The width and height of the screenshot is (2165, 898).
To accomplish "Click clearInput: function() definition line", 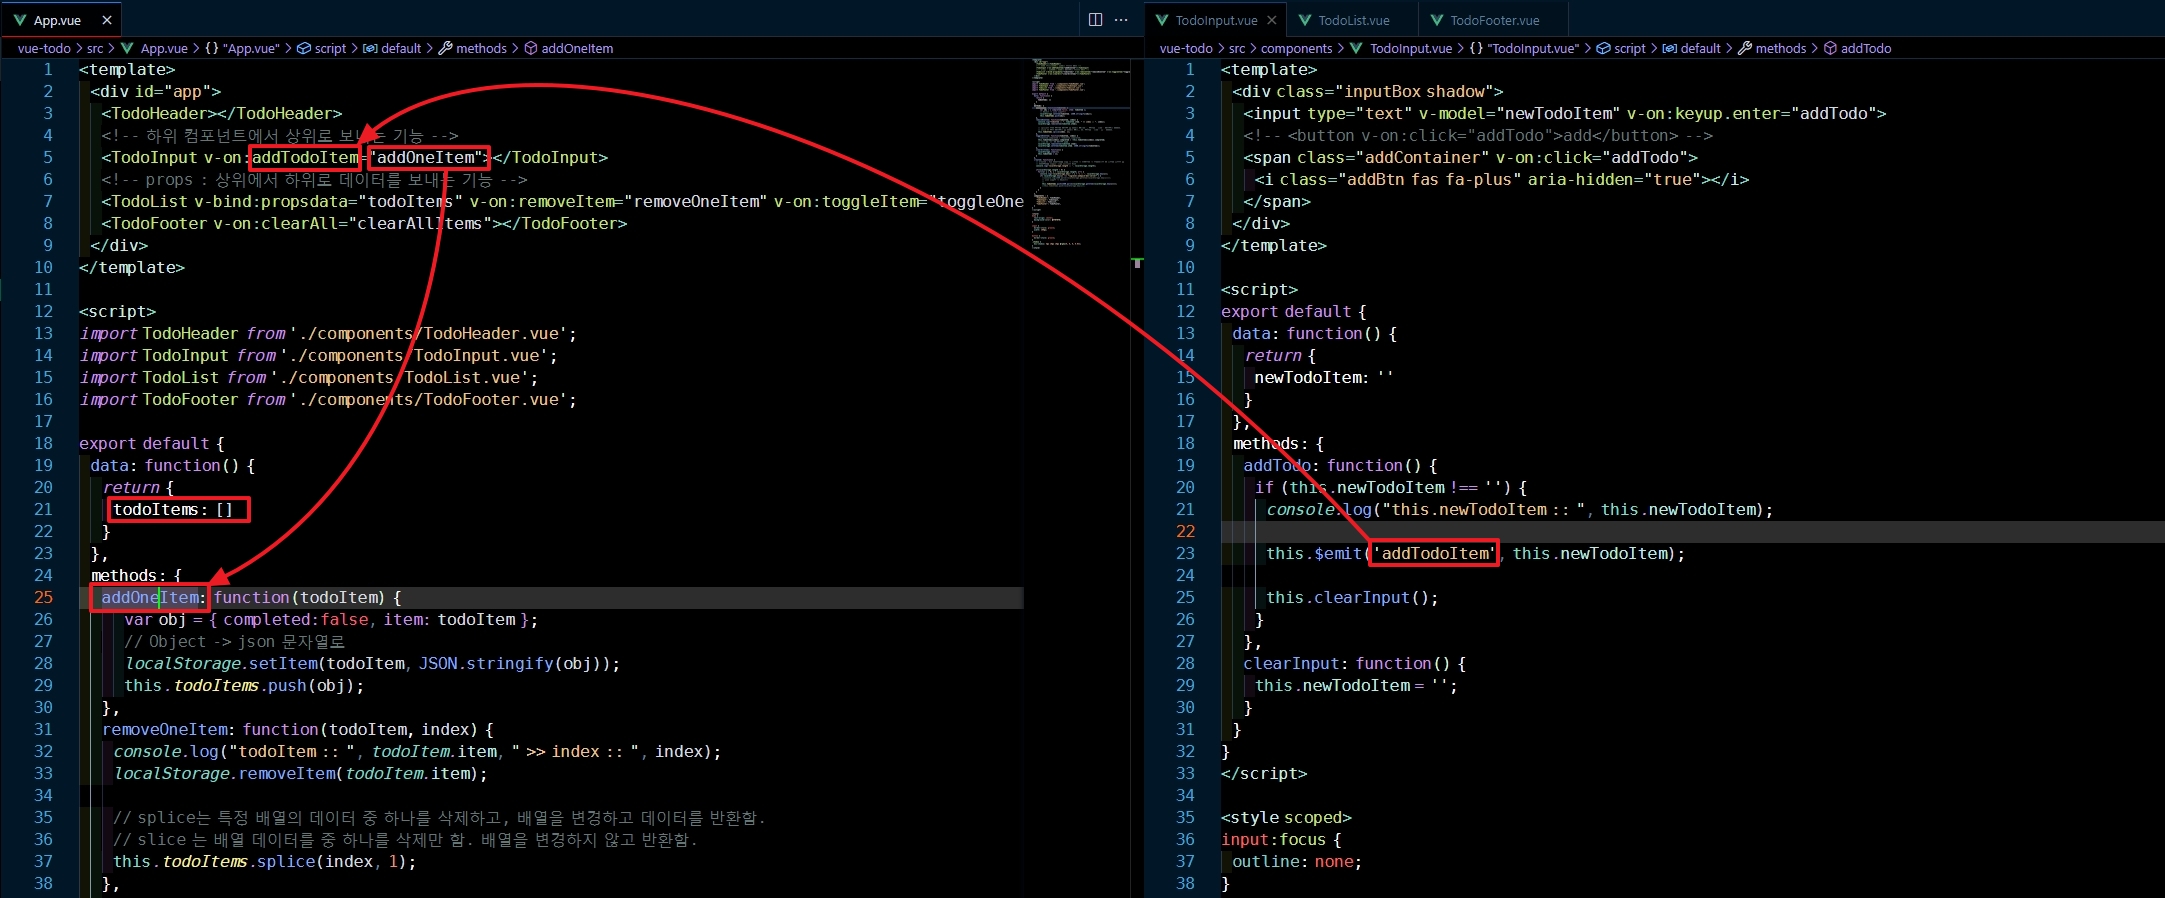I will 1355,663.
